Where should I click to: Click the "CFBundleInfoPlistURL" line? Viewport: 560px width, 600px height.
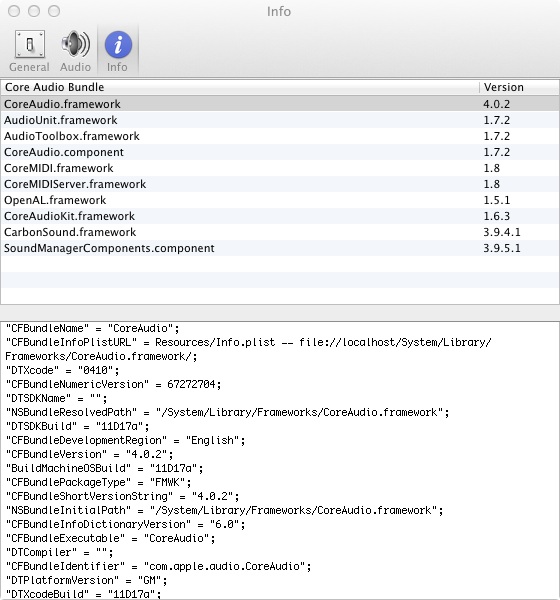pos(248,349)
